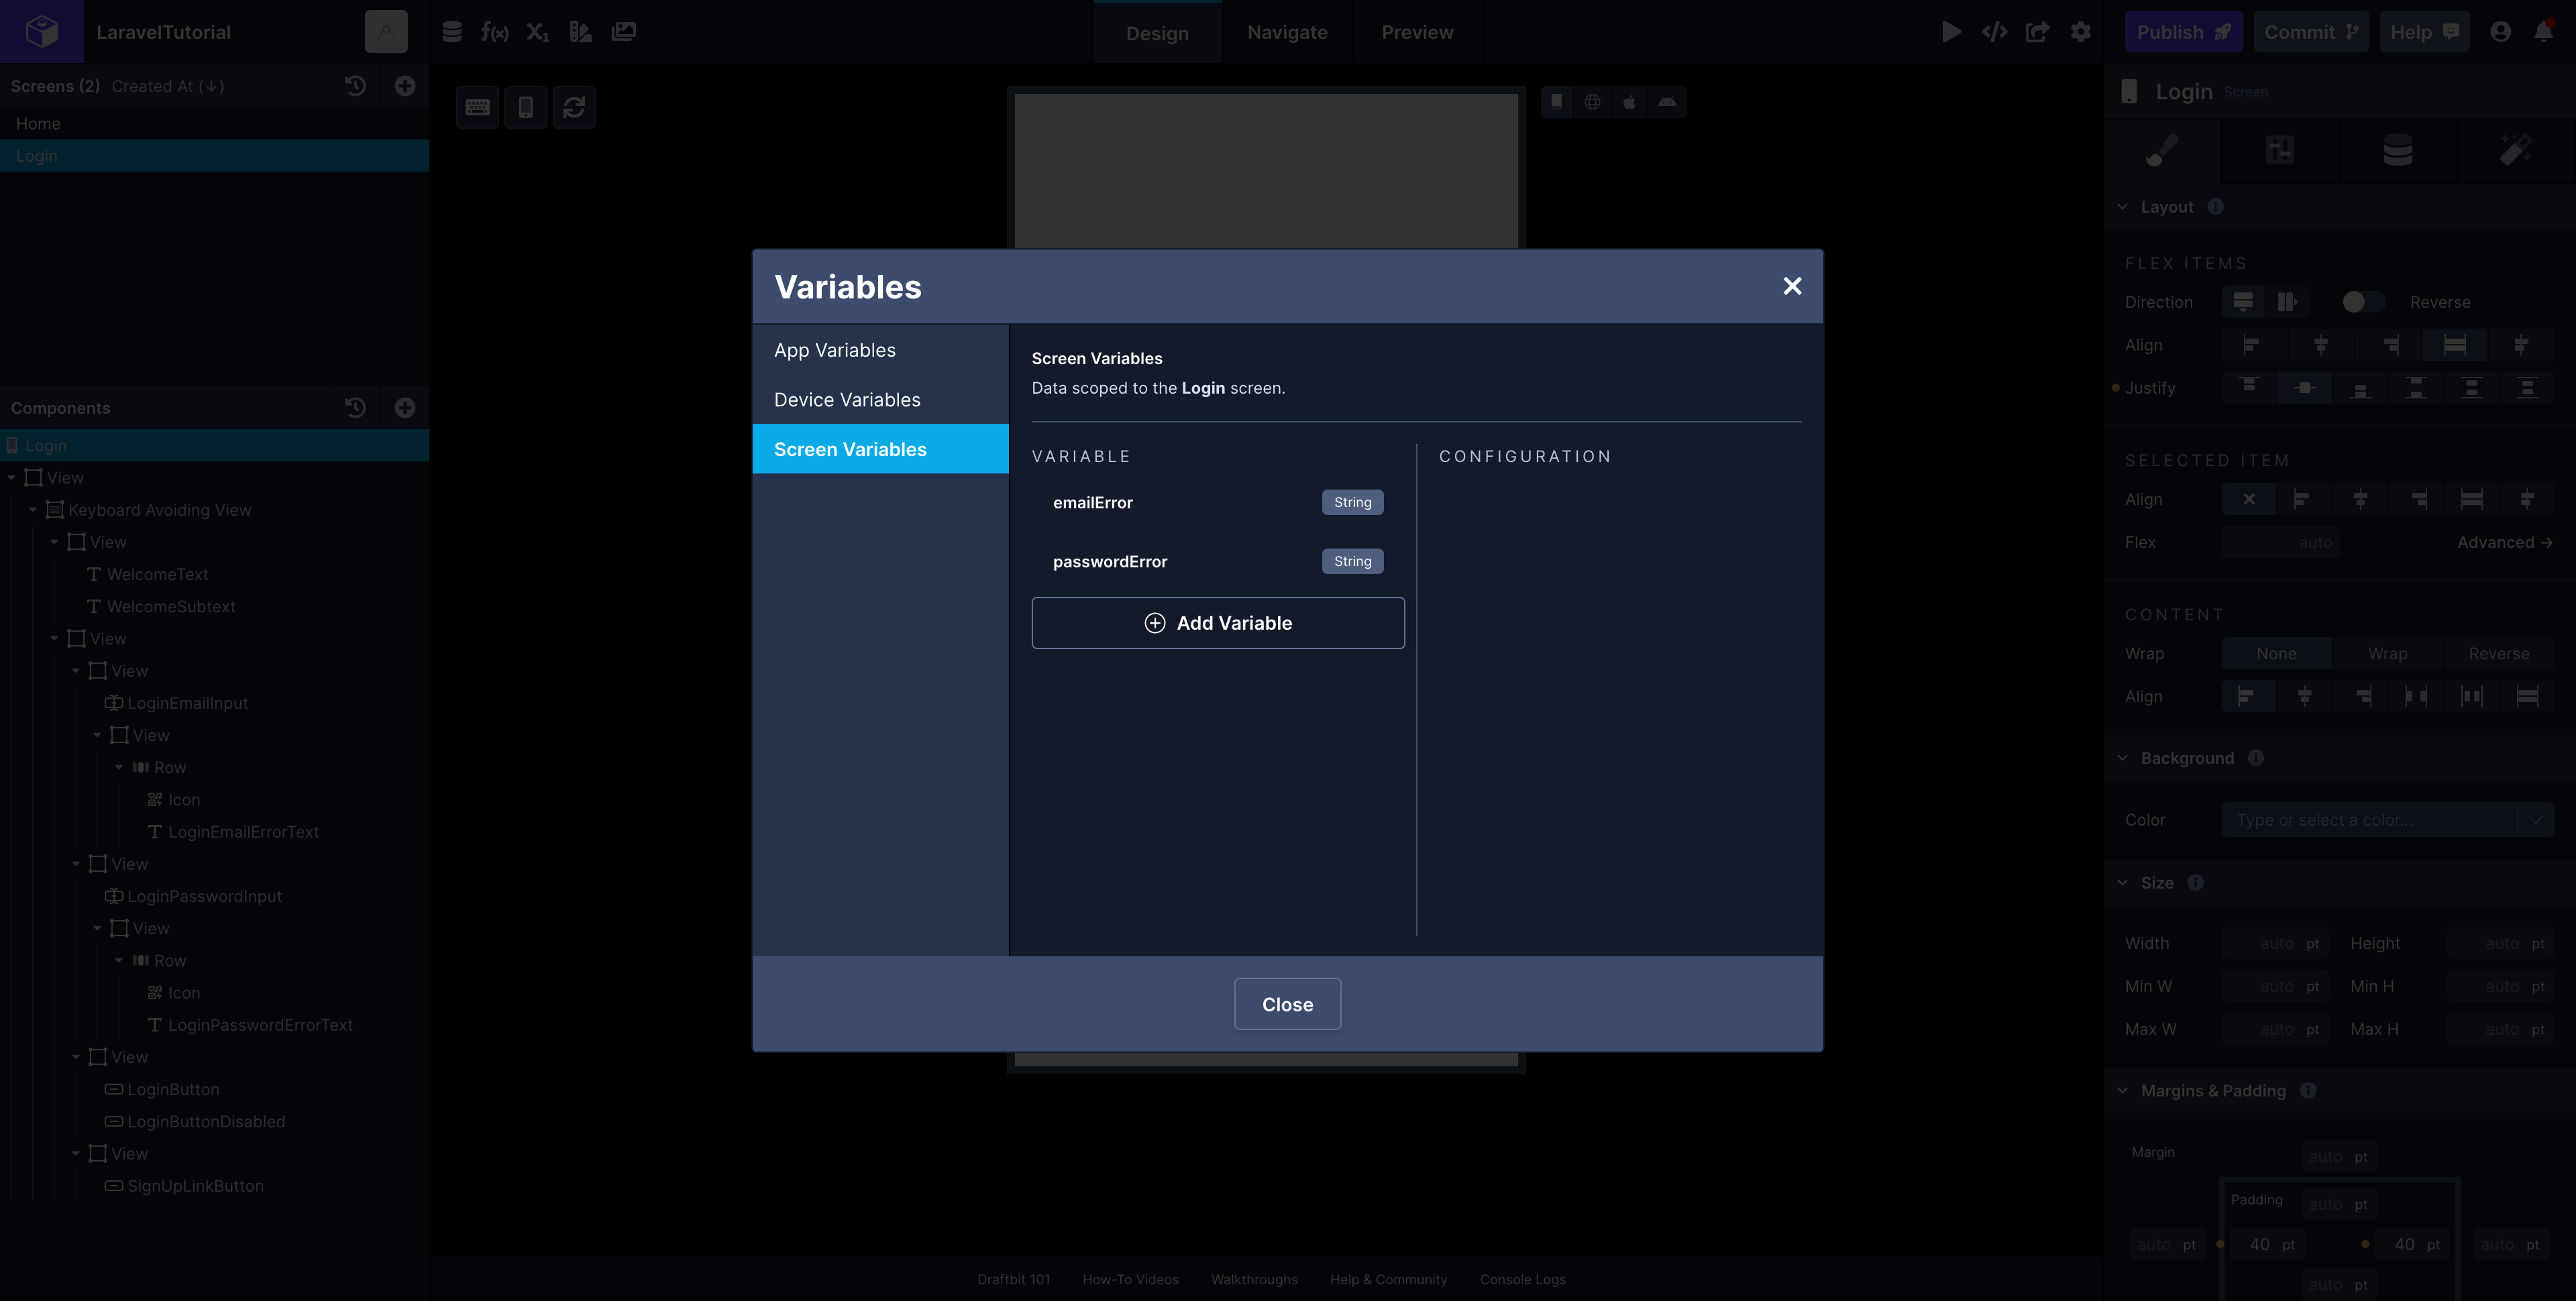Screen dimensions: 2576x1301
Task: Select the web globe platform icon
Action: (x=1592, y=101)
